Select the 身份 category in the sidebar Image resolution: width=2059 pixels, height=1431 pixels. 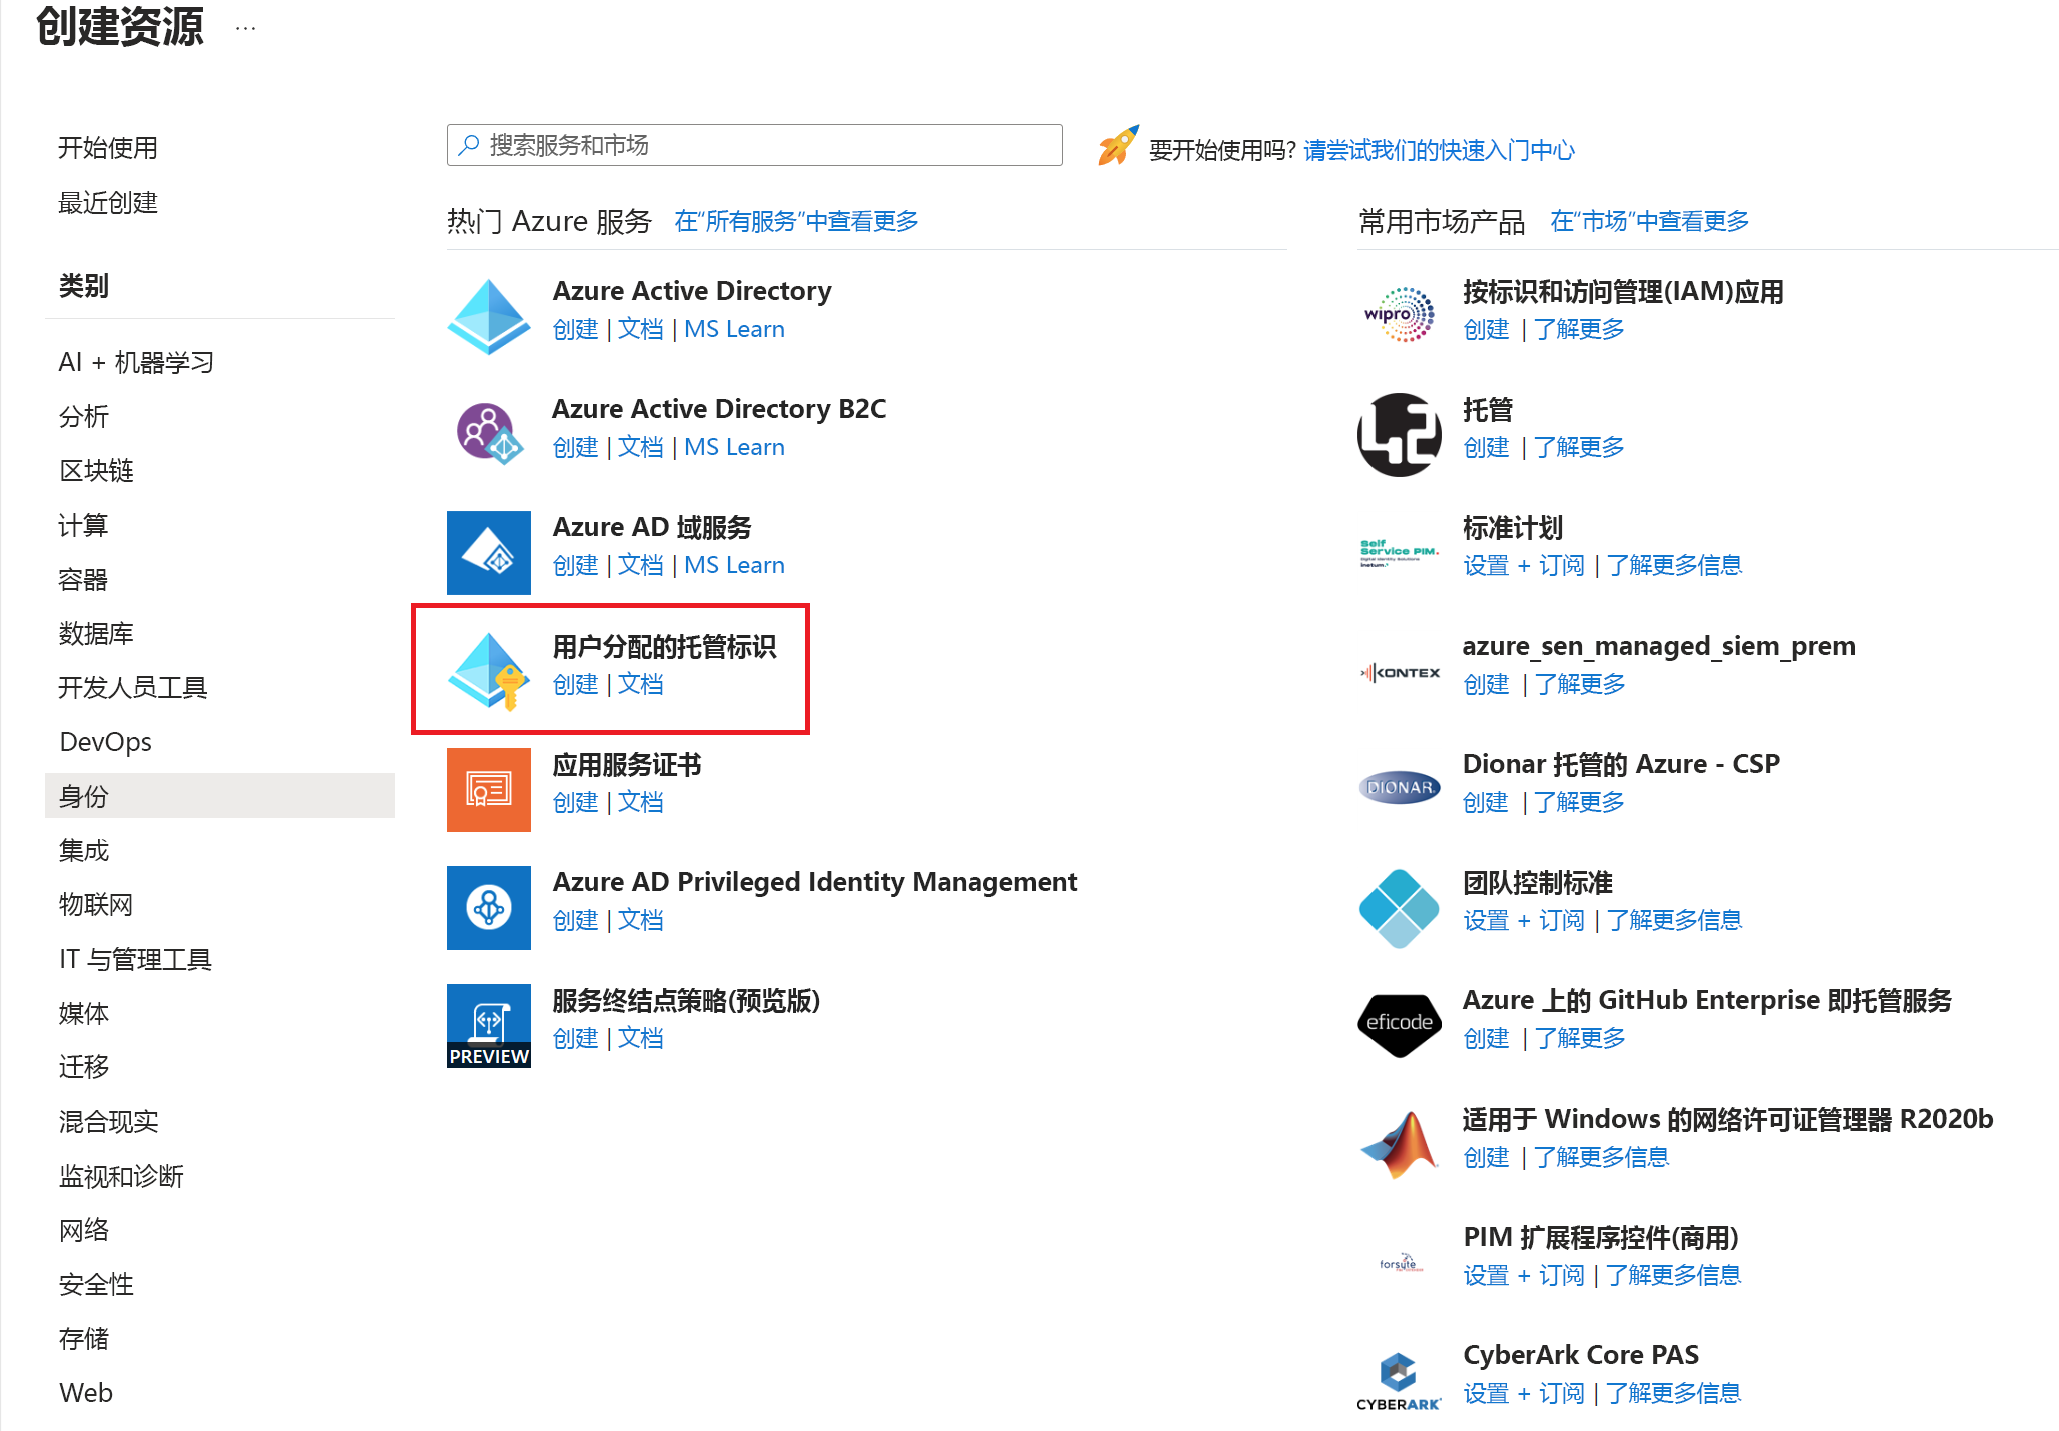(81, 795)
